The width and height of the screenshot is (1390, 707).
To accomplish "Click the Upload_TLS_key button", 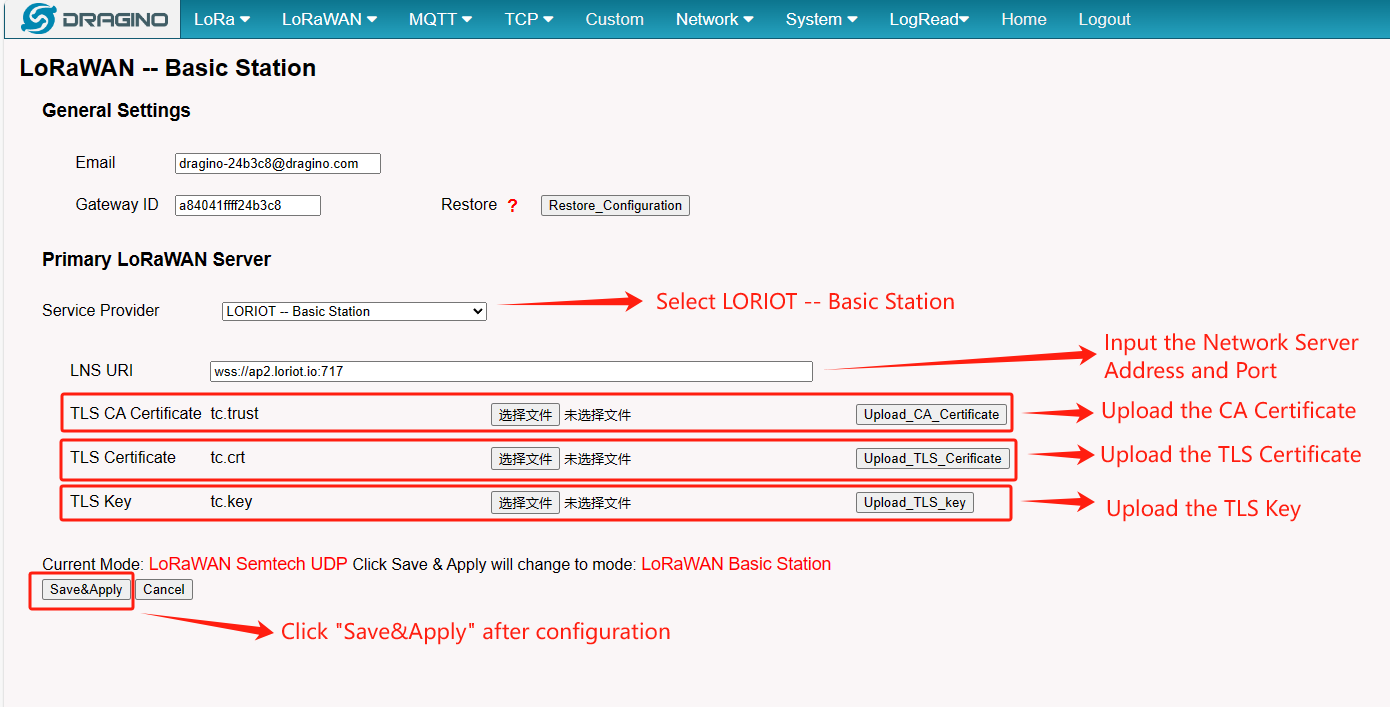I will [915, 502].
